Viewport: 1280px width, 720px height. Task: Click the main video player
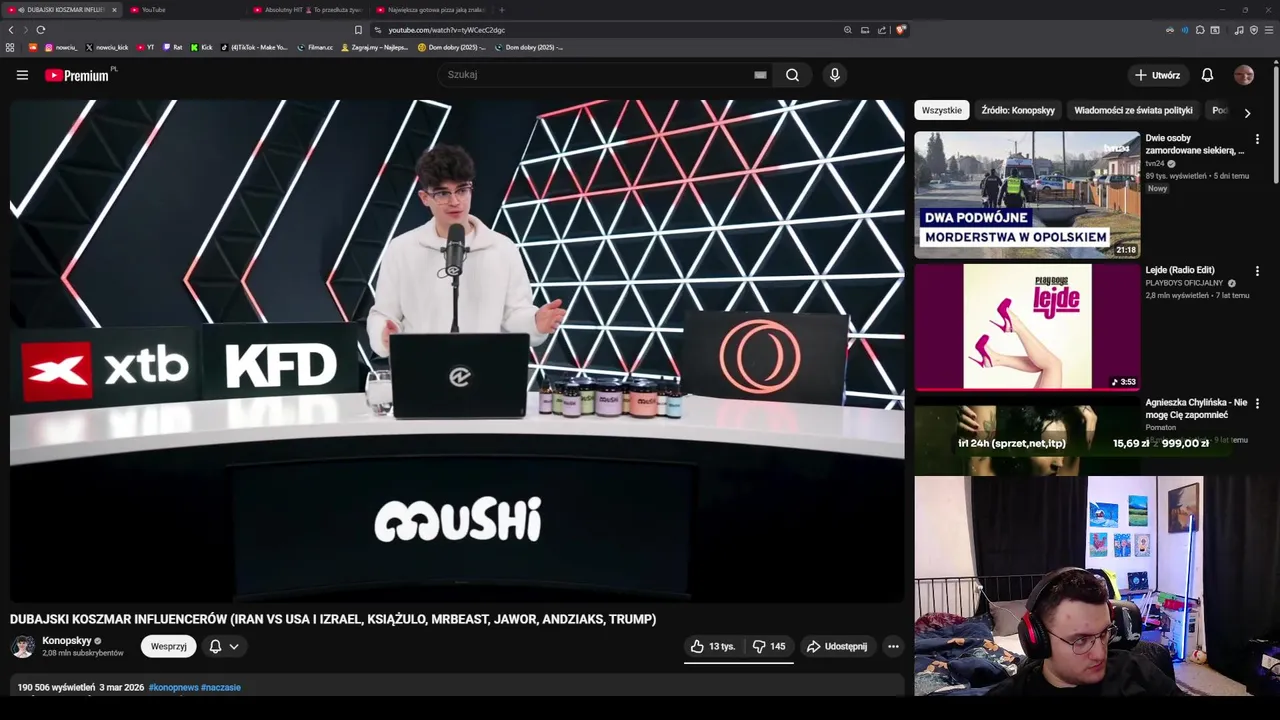click(457, 351)
